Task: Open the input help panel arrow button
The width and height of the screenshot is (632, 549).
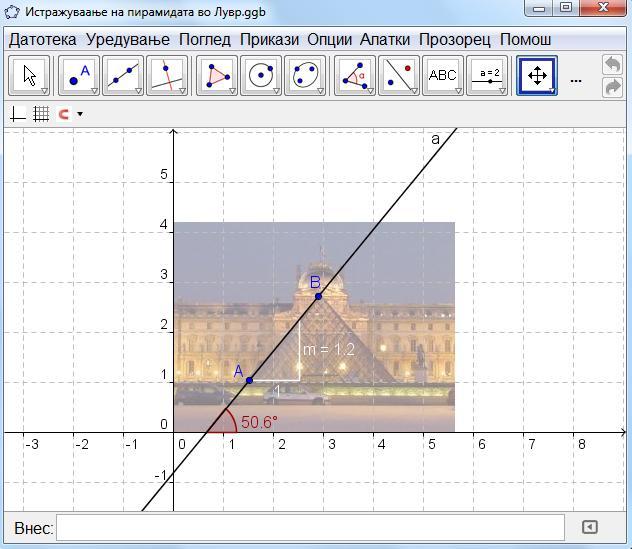Action: [x=590, y=527]
